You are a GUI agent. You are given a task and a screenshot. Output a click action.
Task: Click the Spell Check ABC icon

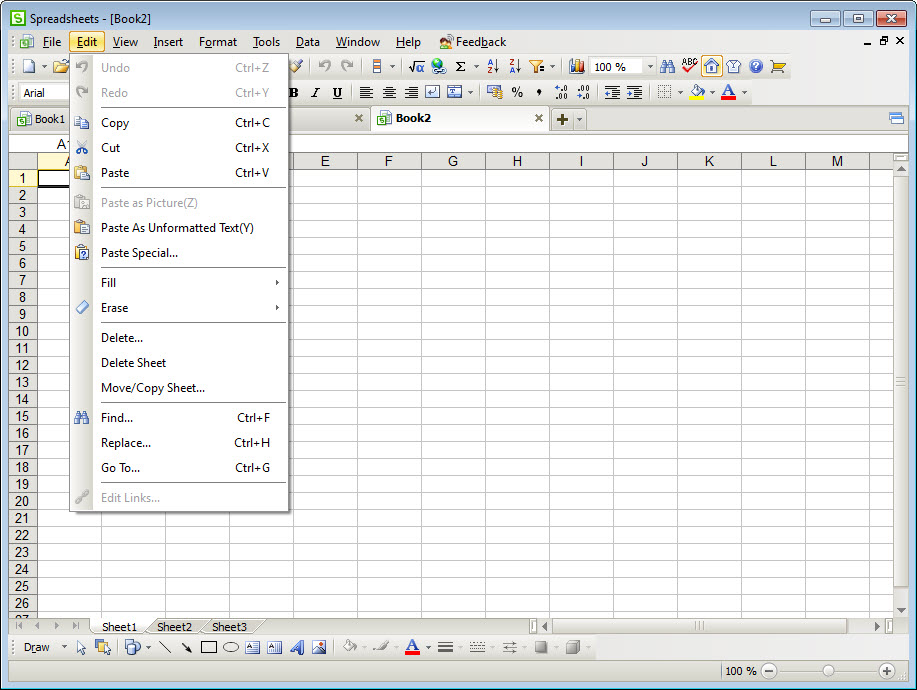tap(689, 67)
